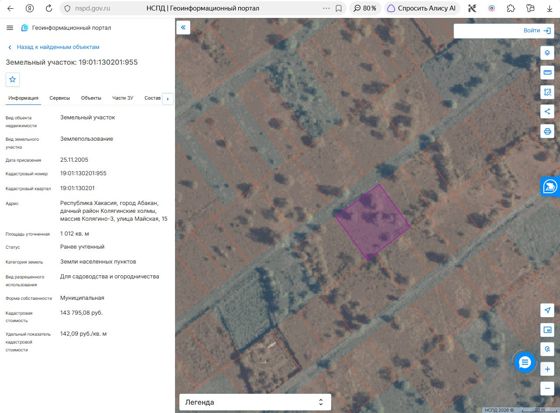Go back via Назад к найденным объектам
This screenshot has height=413, width=560.
coord(54,47)
